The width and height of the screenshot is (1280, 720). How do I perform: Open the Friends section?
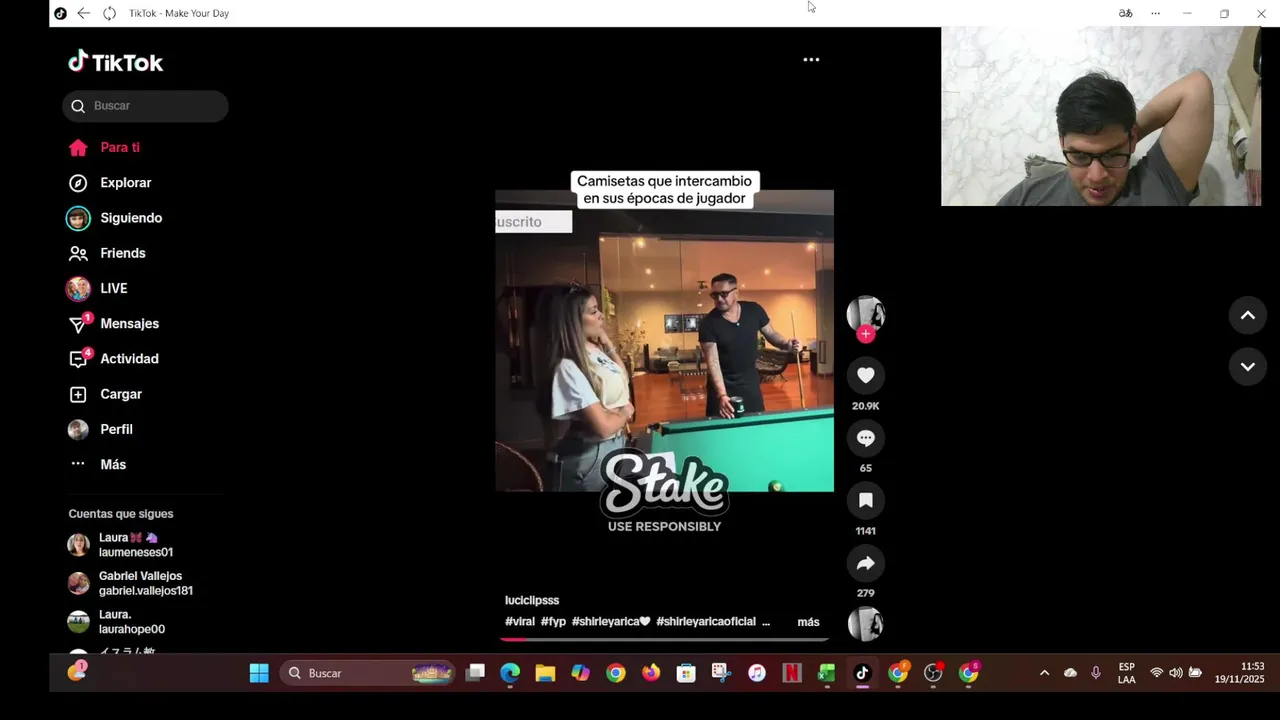point(107,253)
